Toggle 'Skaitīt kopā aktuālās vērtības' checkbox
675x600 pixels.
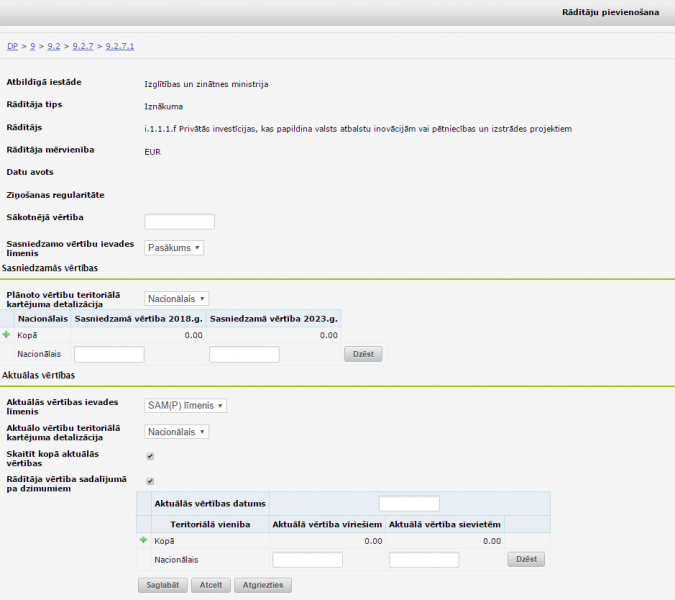pyautogui.click(x=150, y=456)
